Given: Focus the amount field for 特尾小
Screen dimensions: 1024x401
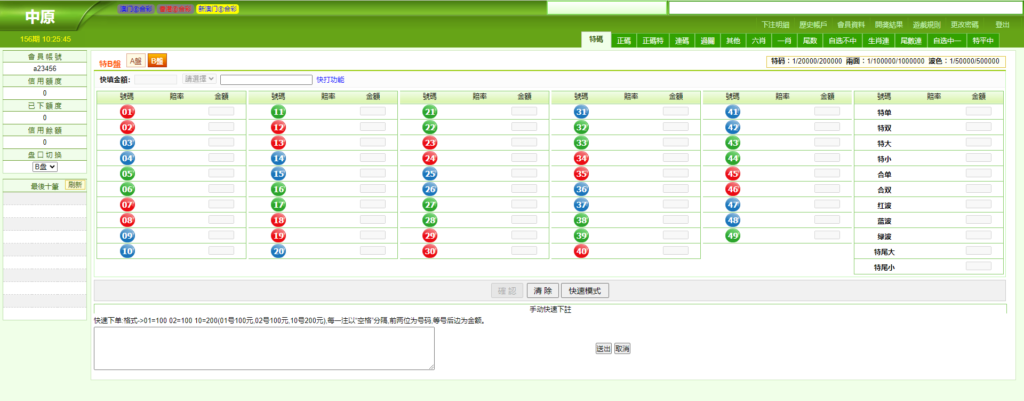Looking at the screenshot, I should tap(978, 266).
